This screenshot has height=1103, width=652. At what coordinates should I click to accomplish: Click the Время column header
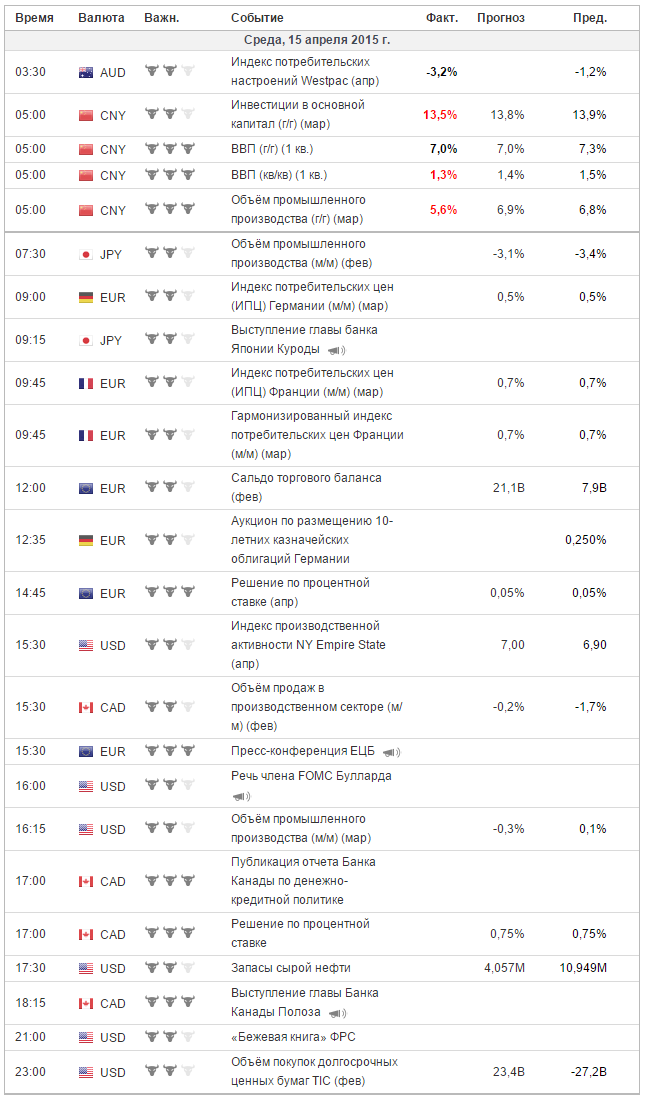tap(34, 18)
